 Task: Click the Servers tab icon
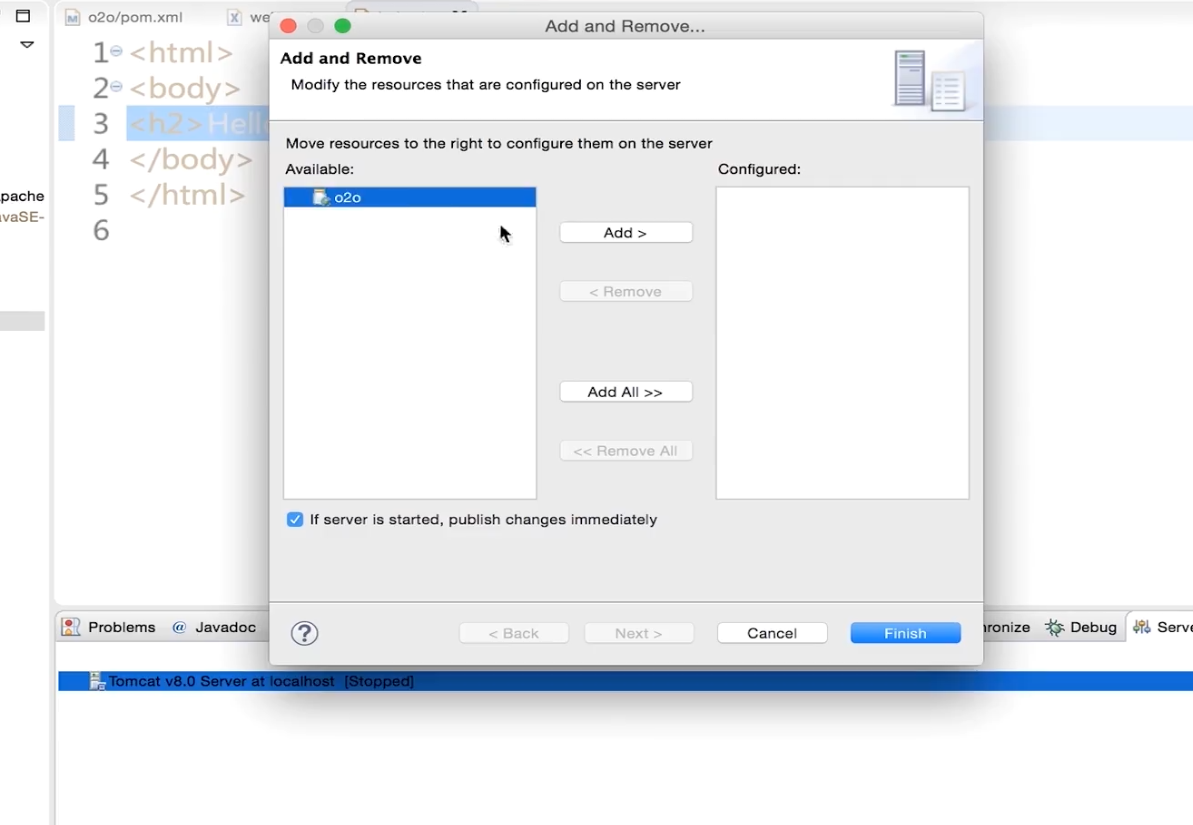tap(1141, 627)
